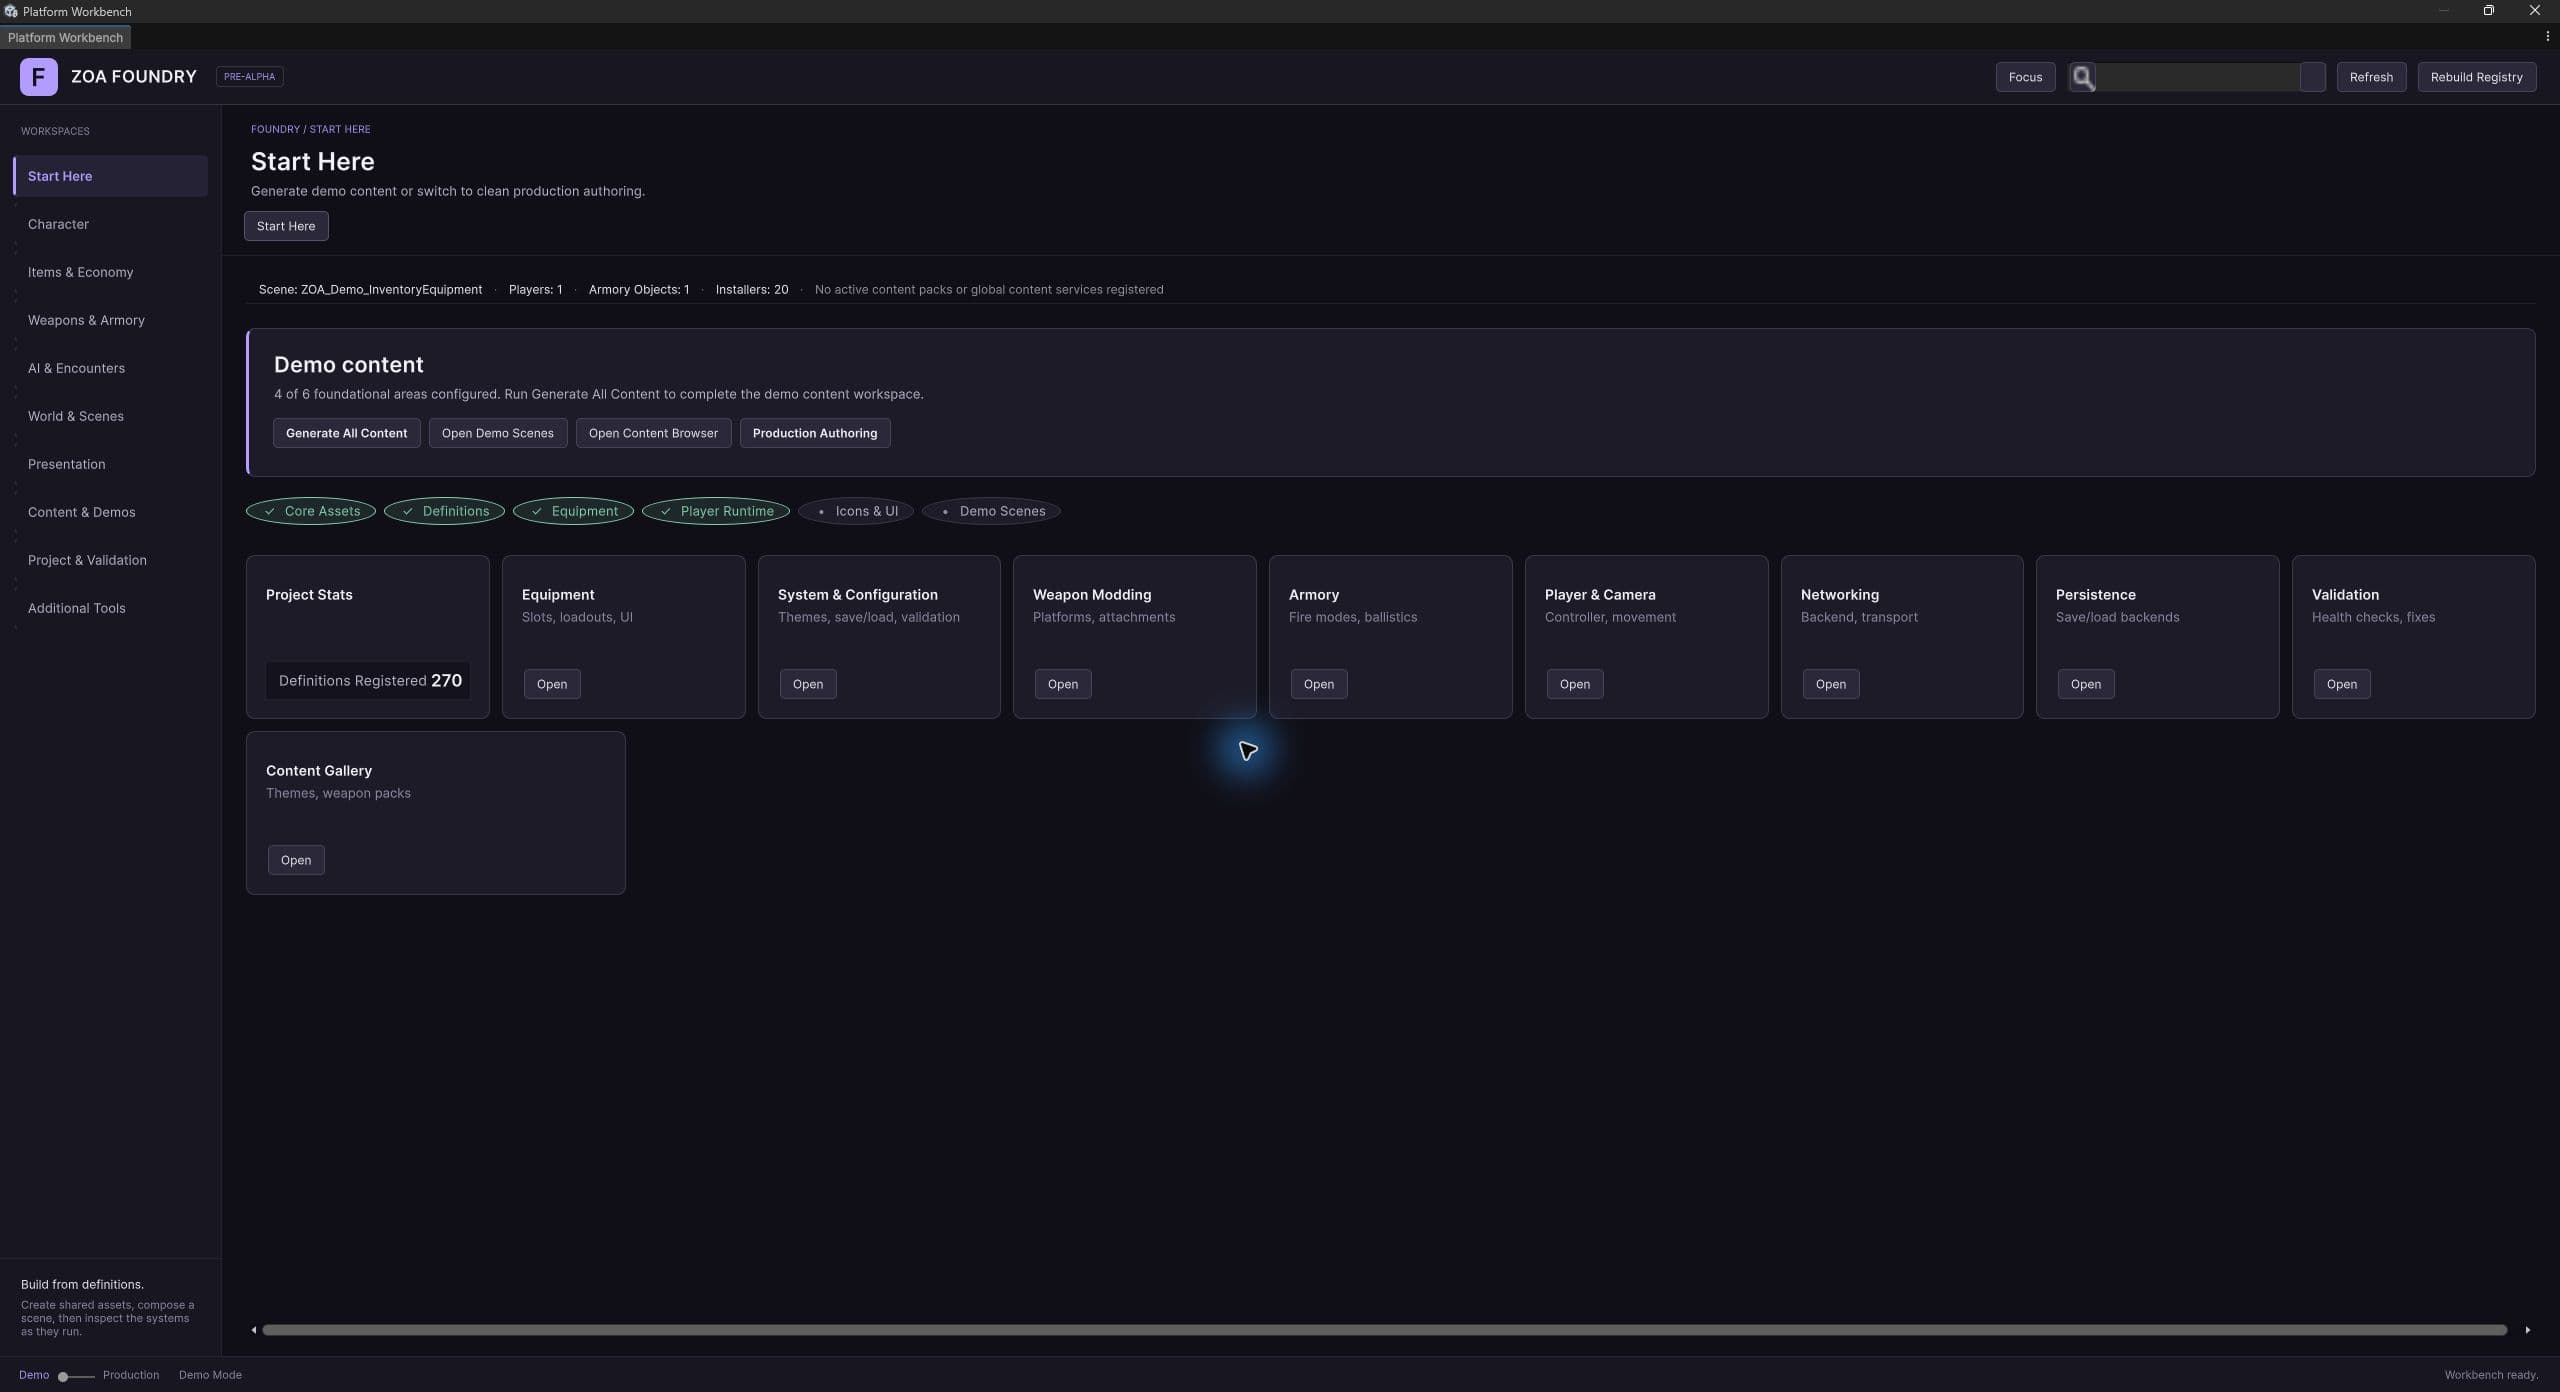The image size is (2560, 1392).
Task: Select the Presentation workspace
Action: tap(110, 464)
